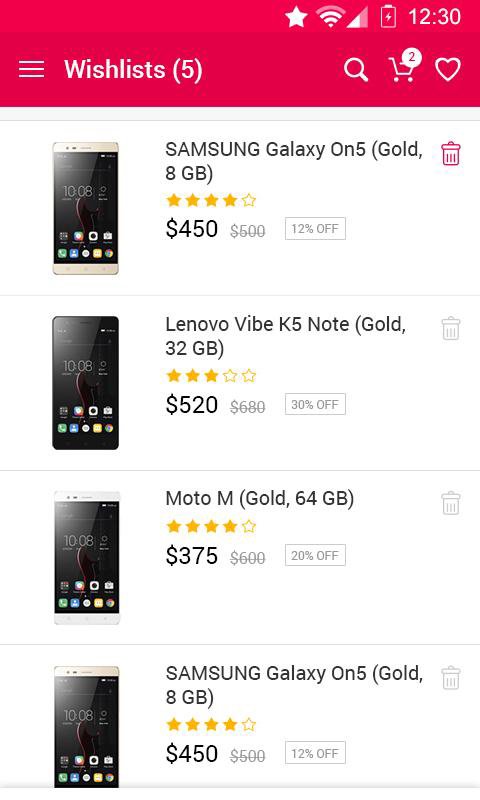Viewport: 480px width, 800px height.
Task: Tap the Wi-Fi status icon
Action: pos(330,17)
